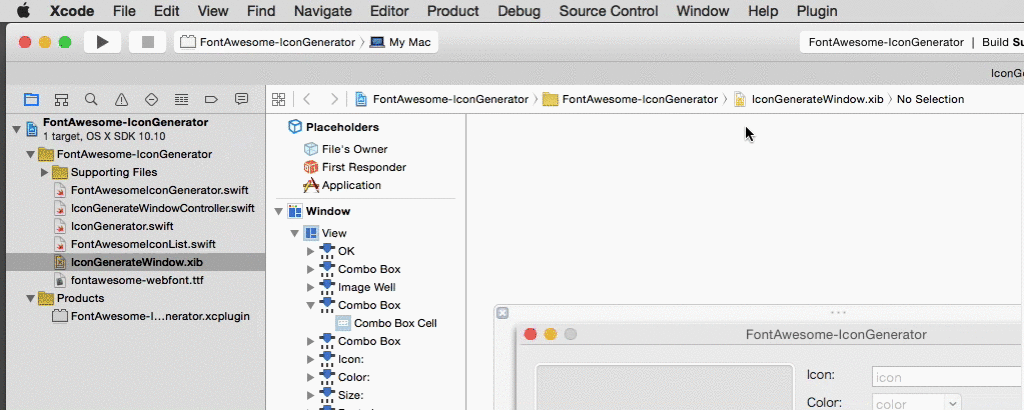Open the color combo box dropdown arrow
The image size is (1024, 410).
click(x=952, y=403)
